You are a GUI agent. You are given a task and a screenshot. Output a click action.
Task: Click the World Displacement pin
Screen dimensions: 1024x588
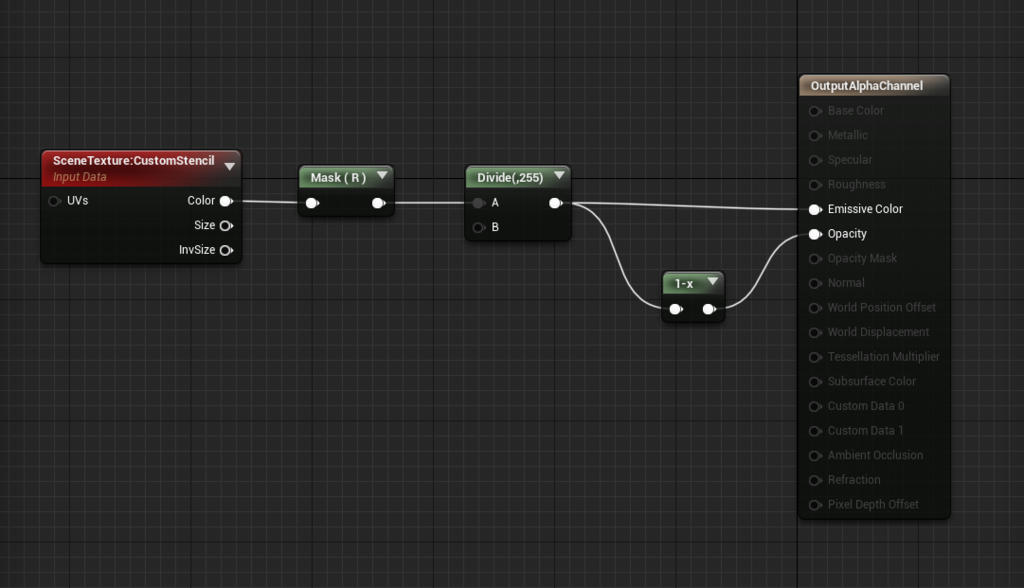(x=815, y=333)
